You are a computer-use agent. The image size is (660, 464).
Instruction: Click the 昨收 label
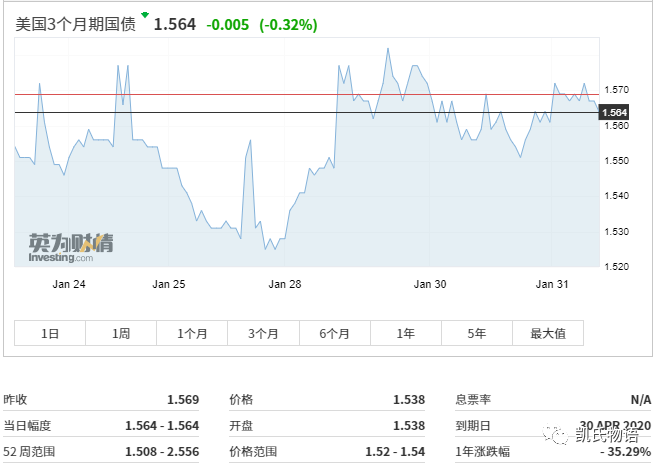click(x=15, y=400)
